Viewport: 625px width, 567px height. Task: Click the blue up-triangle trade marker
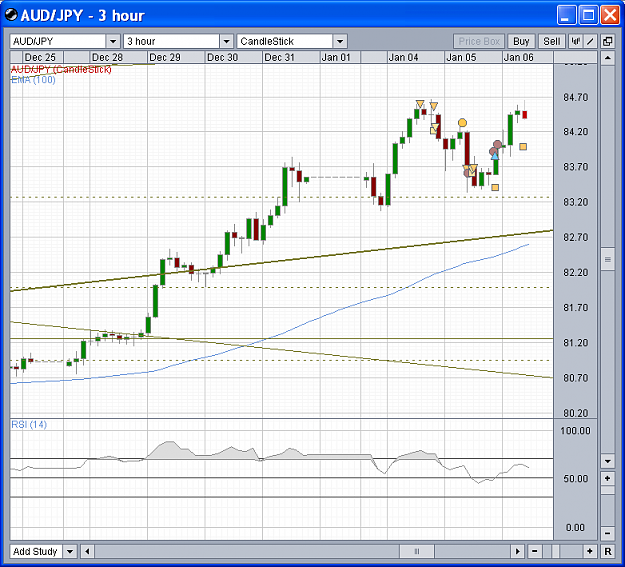(495, 156)
